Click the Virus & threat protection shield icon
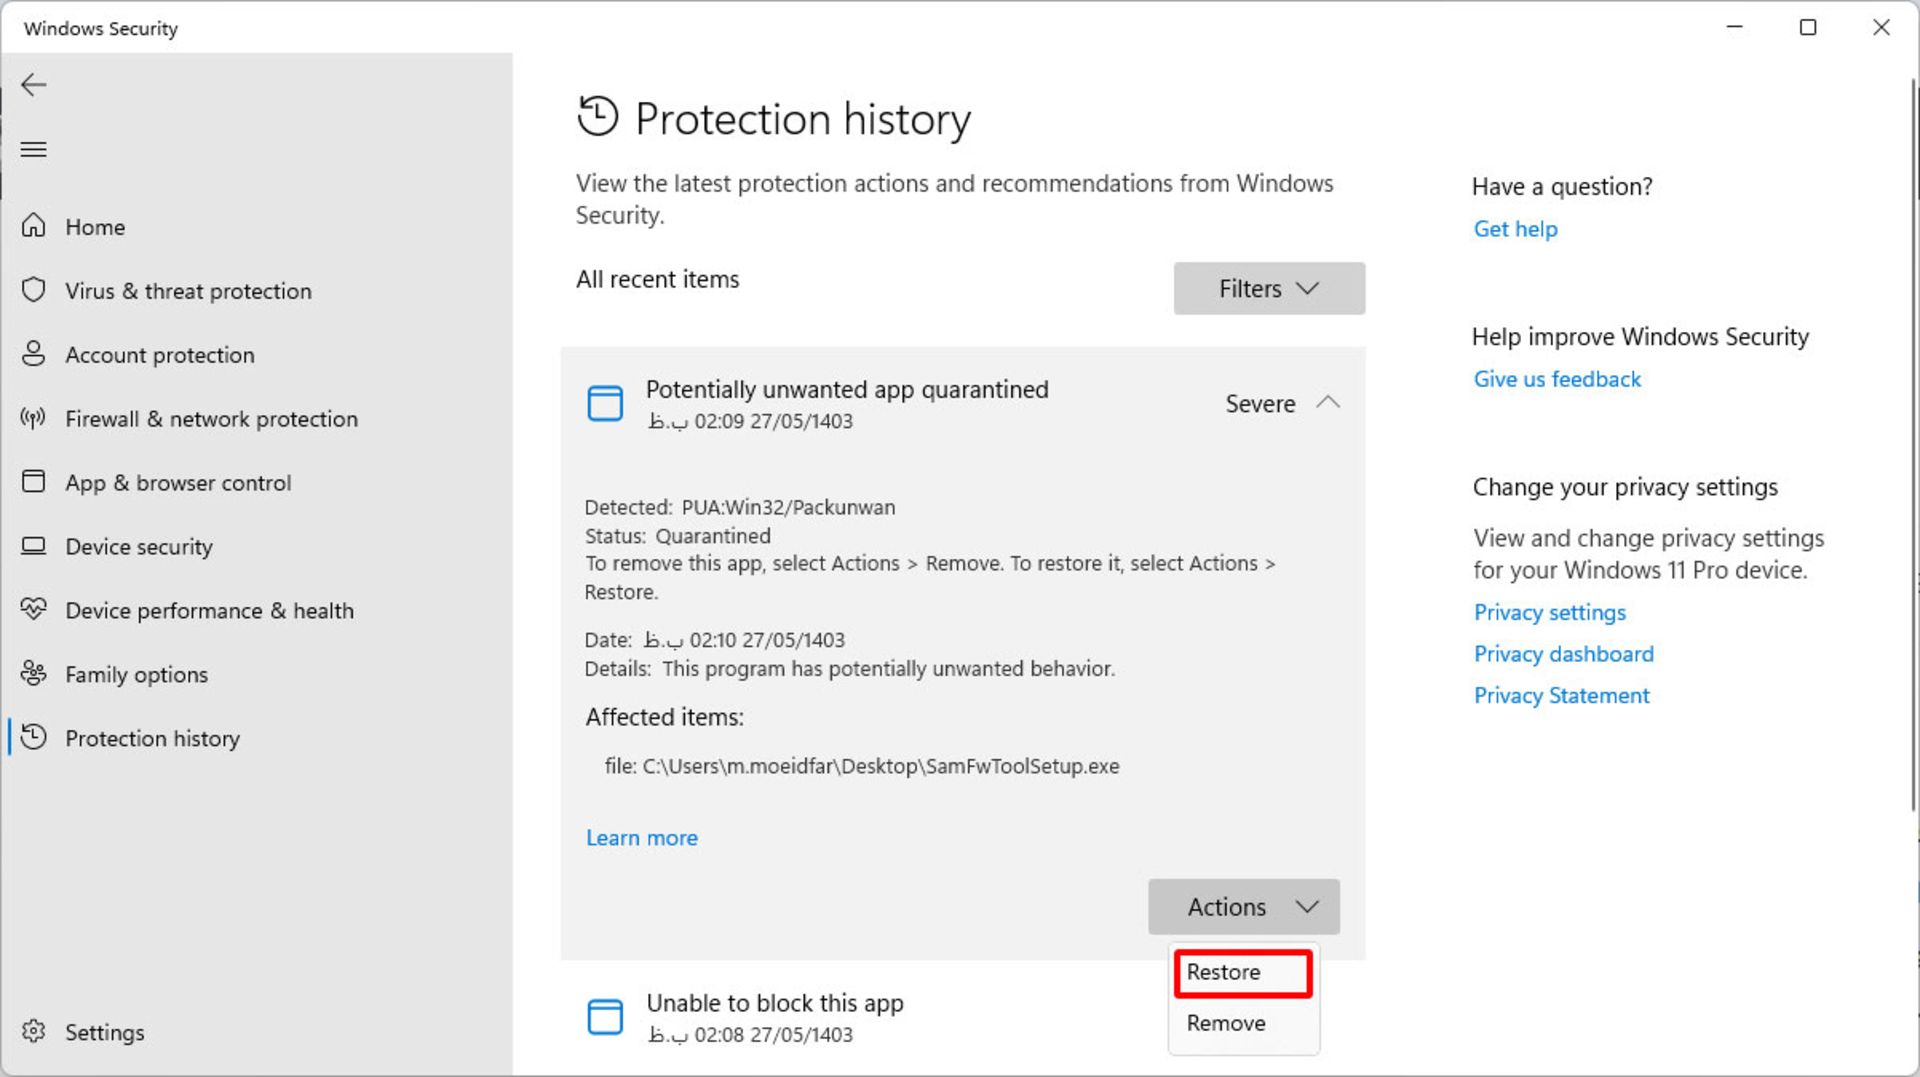This screenshot has height=1077, width=1920. [x=34, y=290]
